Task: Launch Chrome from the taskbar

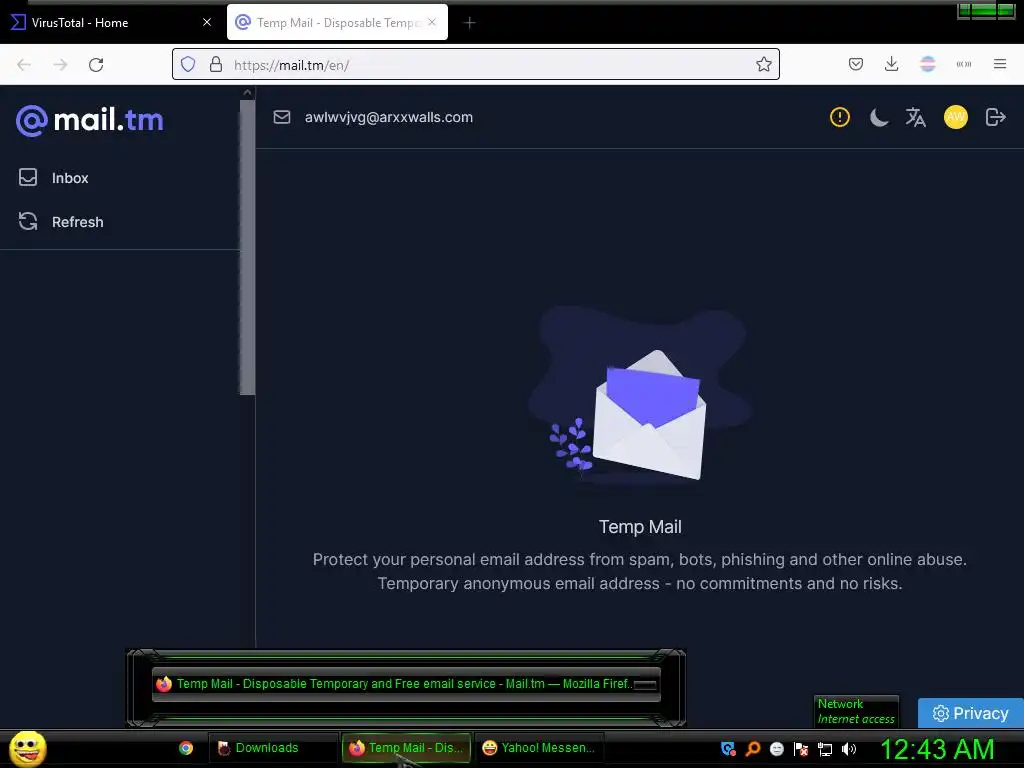Action: [x=186, y=748]
